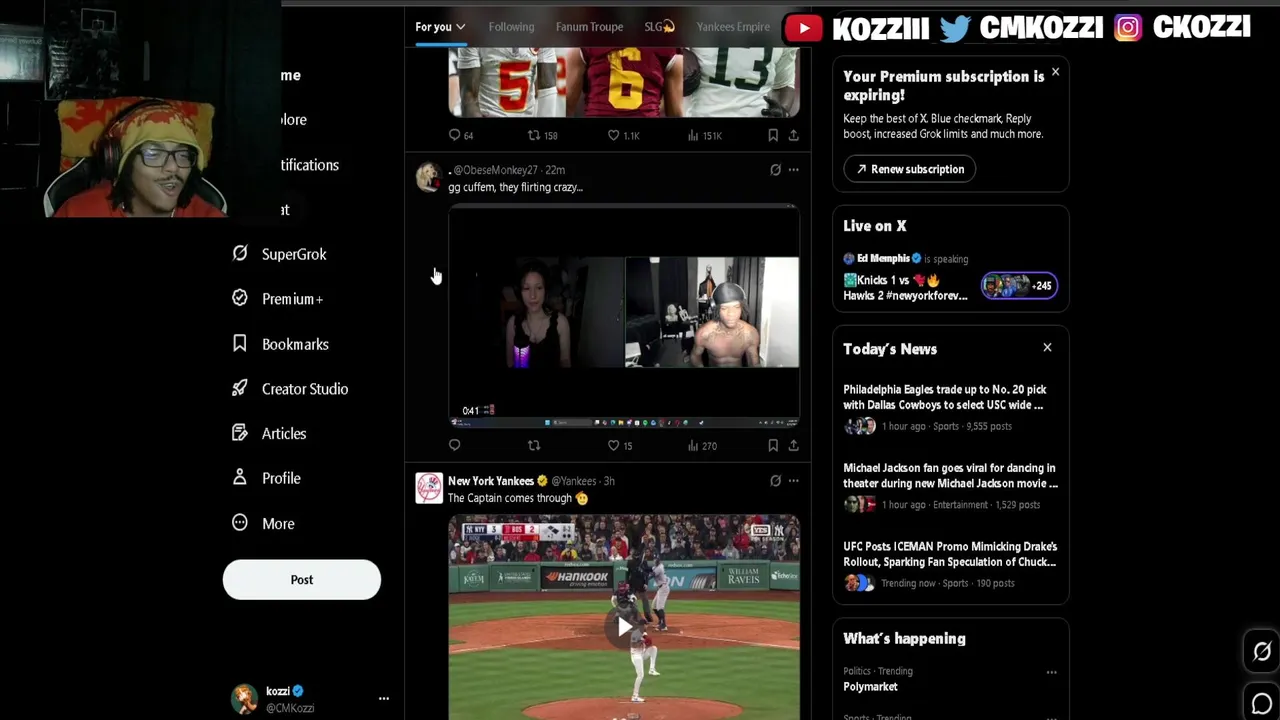Click the 'What's happening' heading
Screen dimensions: 1280x720
[x=904, y=638]
